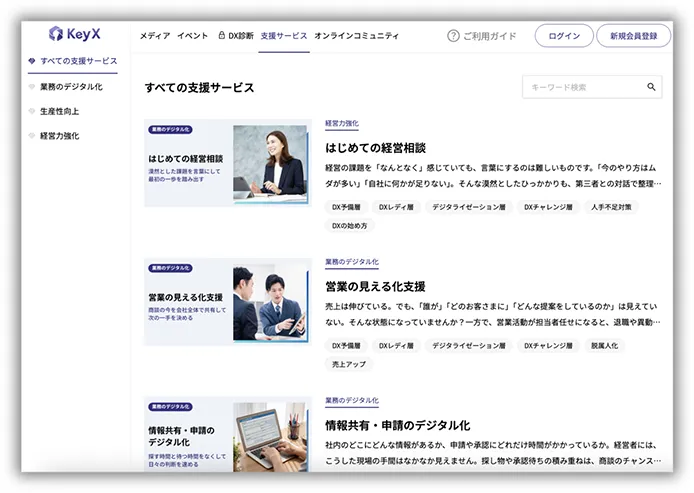Viewport: 694px width, 493px height.
Task: Click the すべての支援サービス page heading
Action: tap(200, 88)
